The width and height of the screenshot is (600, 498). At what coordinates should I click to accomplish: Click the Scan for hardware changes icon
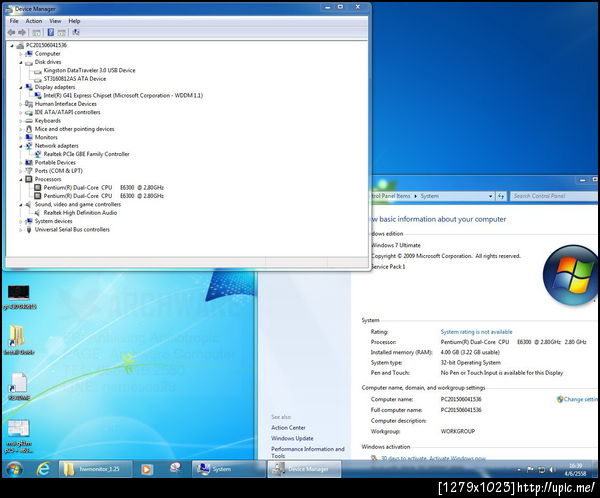[x=76, y=33]
